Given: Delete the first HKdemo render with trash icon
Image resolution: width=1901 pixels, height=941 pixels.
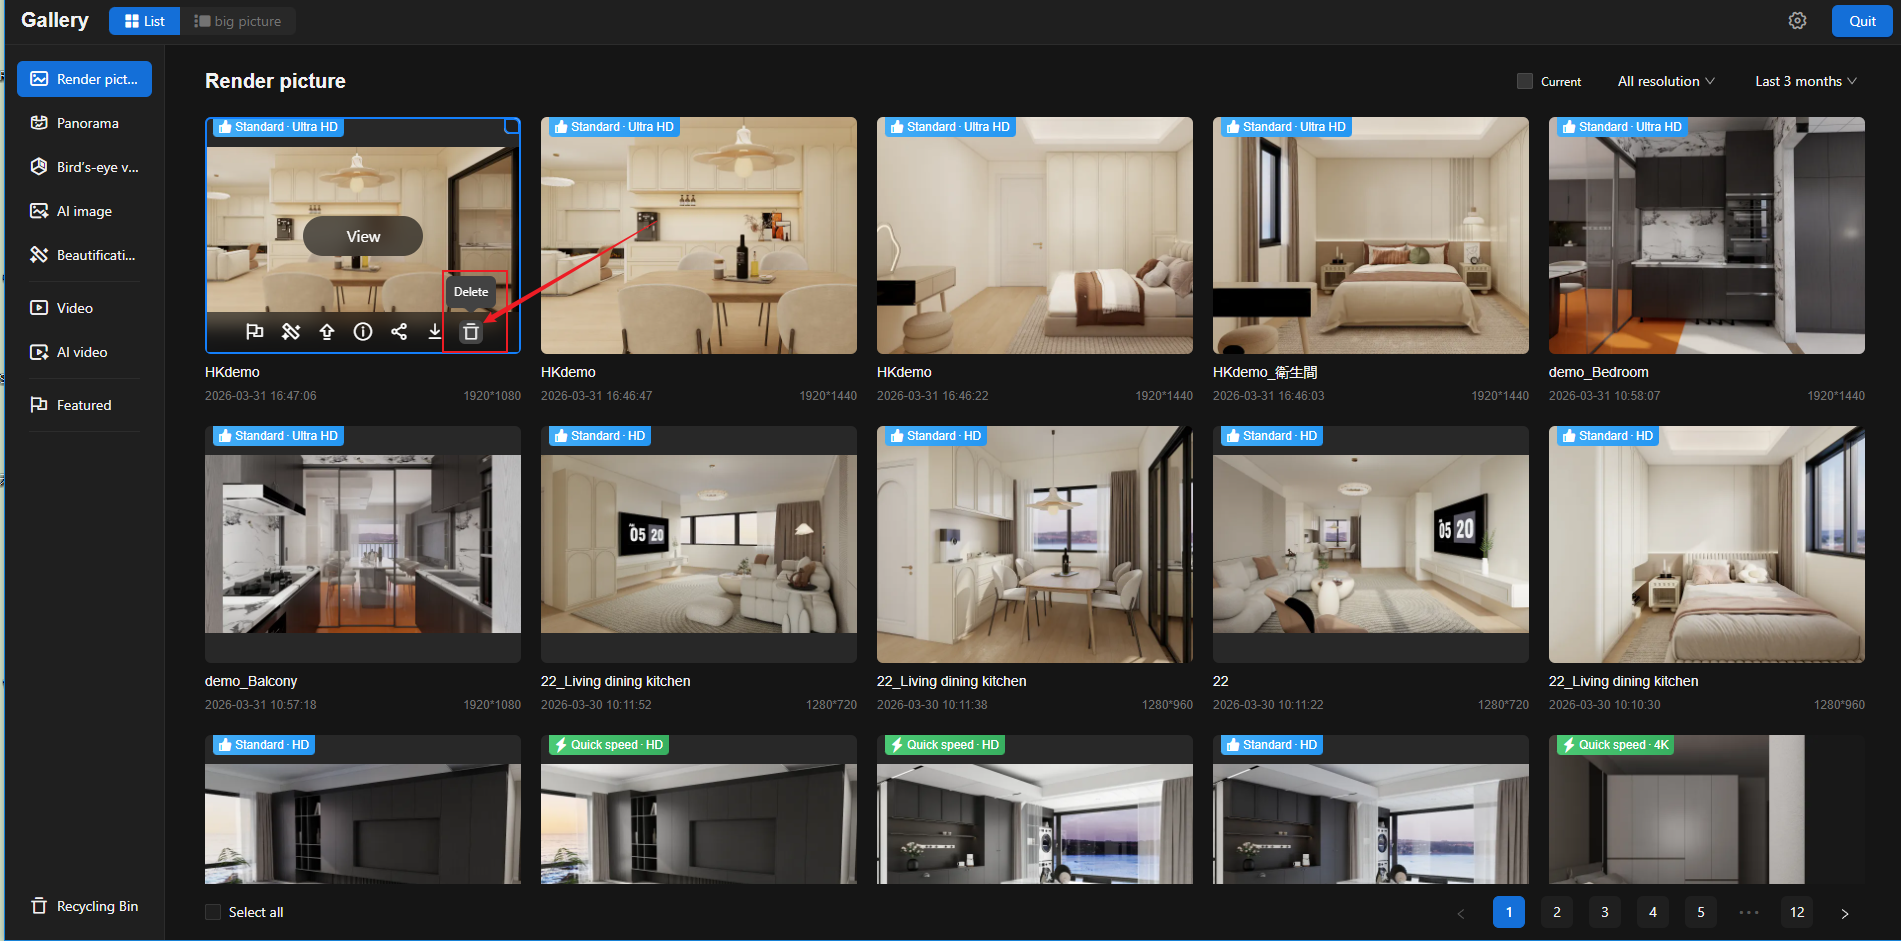Looking at the screenshot, I should (471, 332).
